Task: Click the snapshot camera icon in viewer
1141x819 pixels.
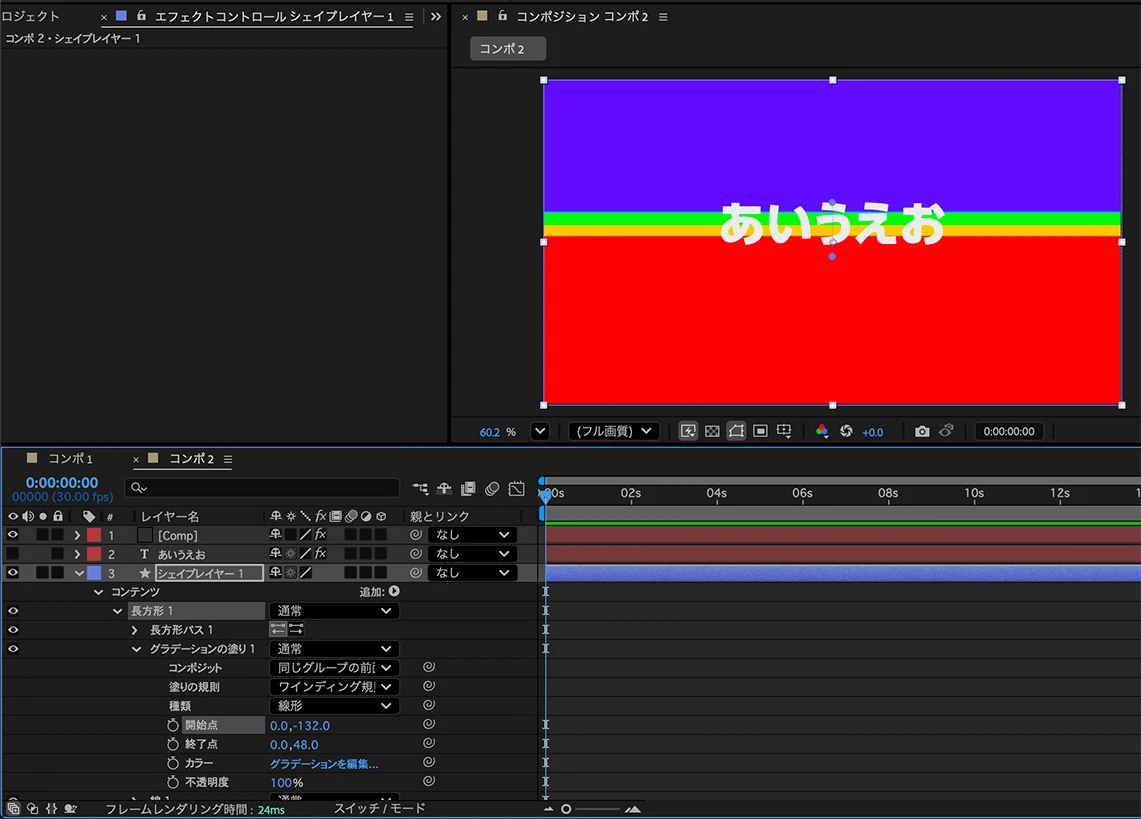Action: [922, 431]
